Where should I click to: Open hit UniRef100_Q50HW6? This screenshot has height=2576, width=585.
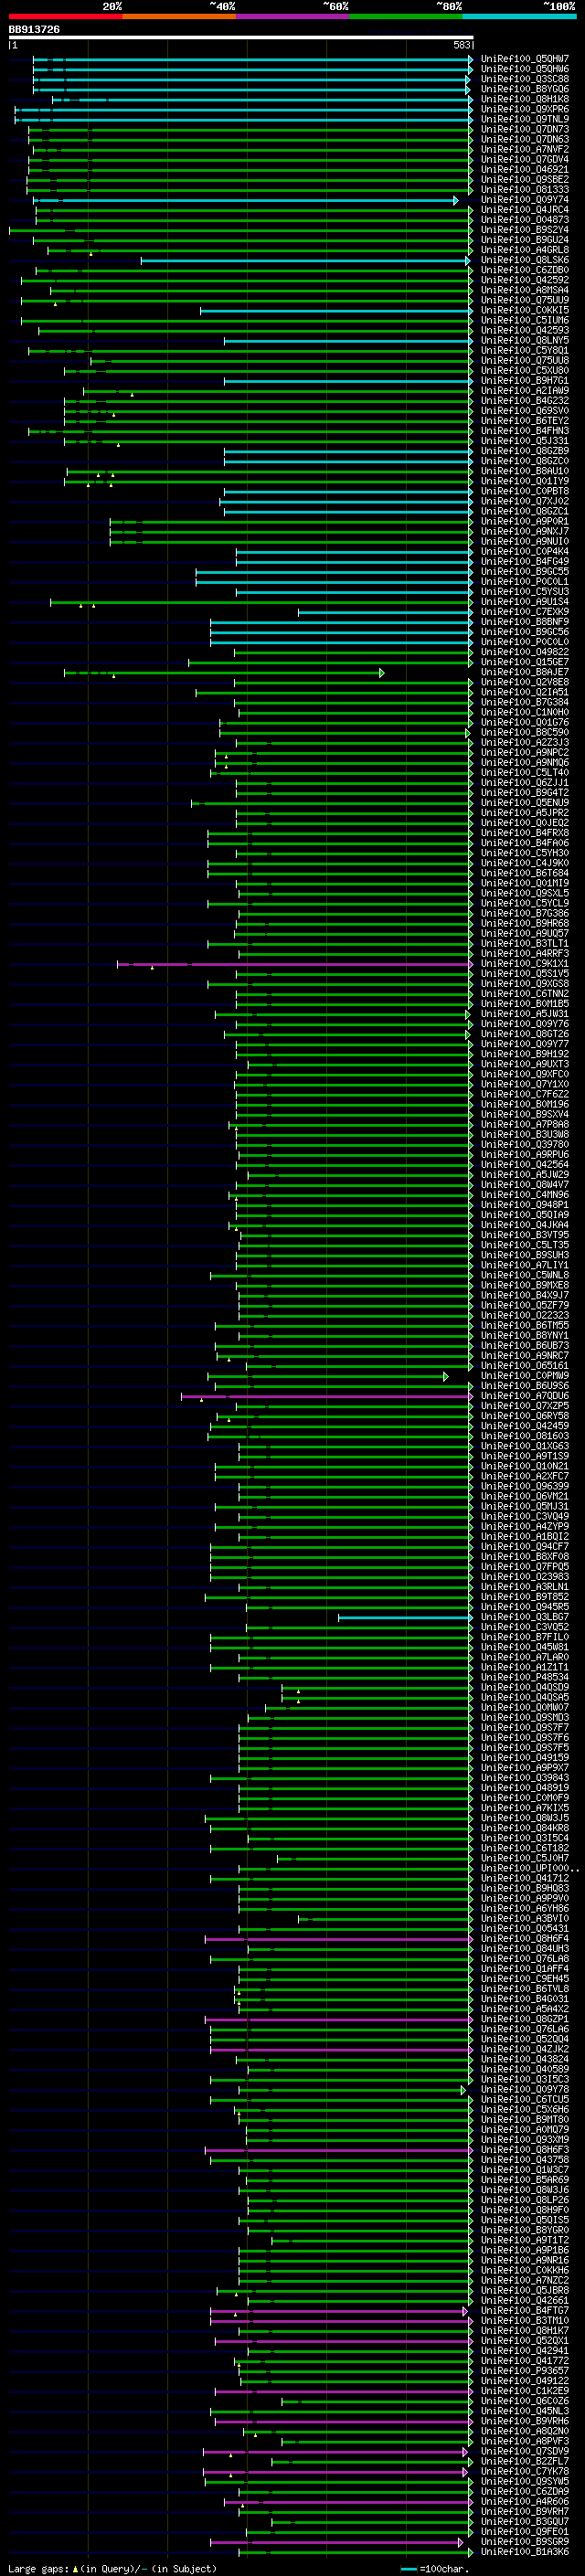click(x=525, y=69)
